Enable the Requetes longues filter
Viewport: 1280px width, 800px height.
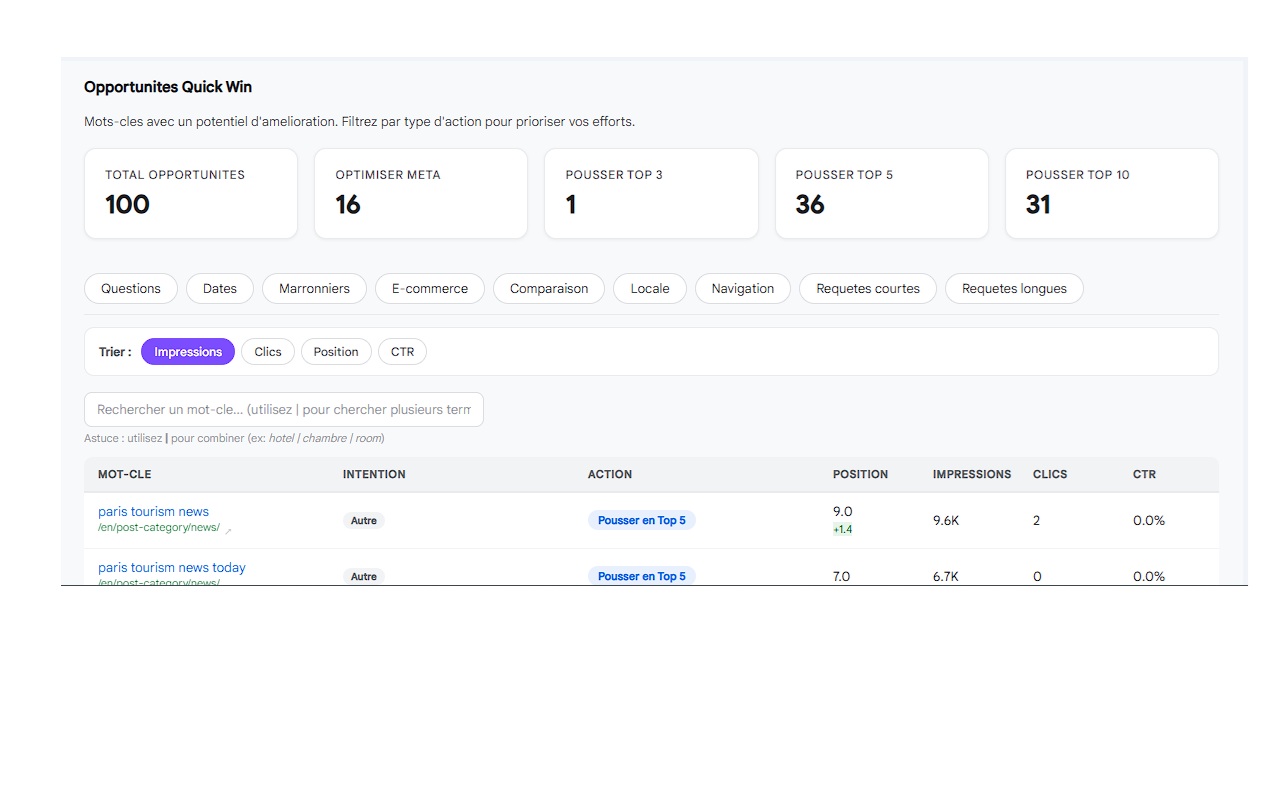1014,288
